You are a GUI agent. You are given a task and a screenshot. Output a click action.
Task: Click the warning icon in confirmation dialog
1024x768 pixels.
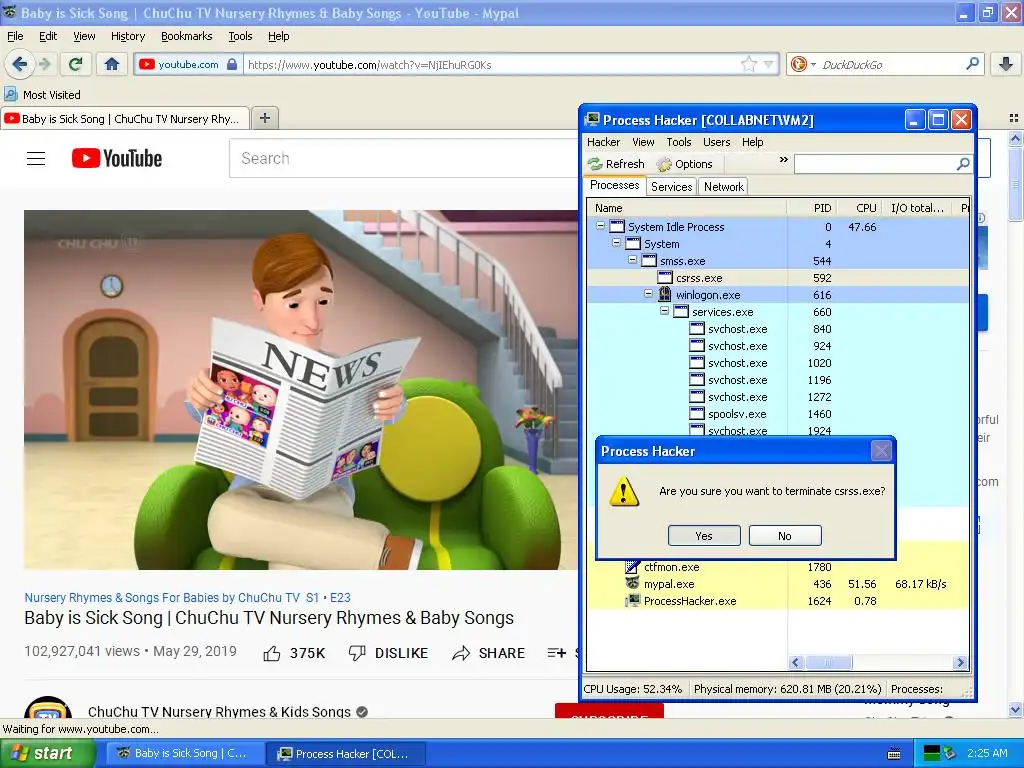[624, 491]
